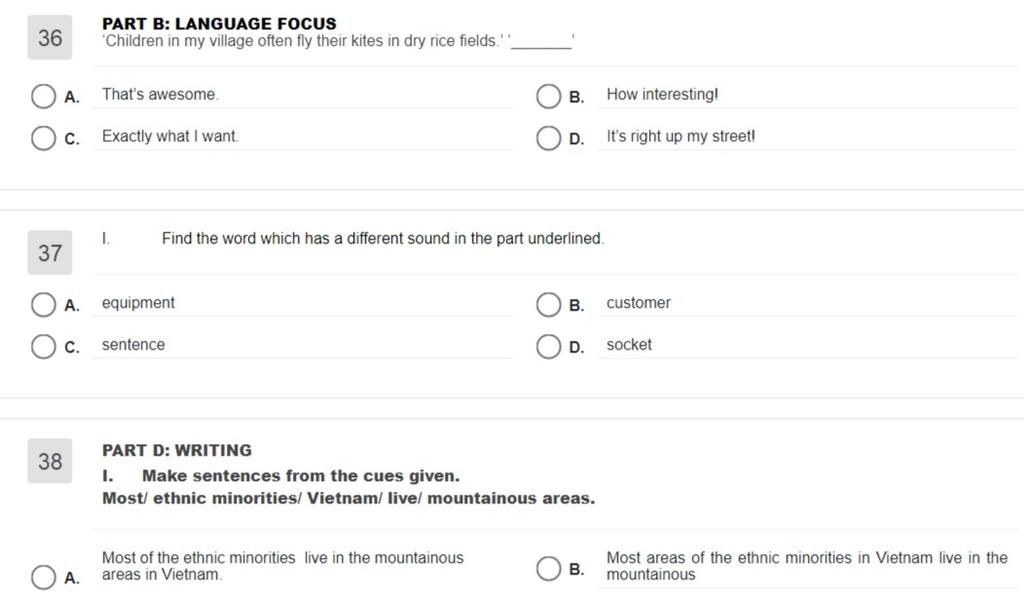The width and height of the screenshot is (1024, 594).
Task: Select radio option B 'How interesting!'
Action: (549, 97)
